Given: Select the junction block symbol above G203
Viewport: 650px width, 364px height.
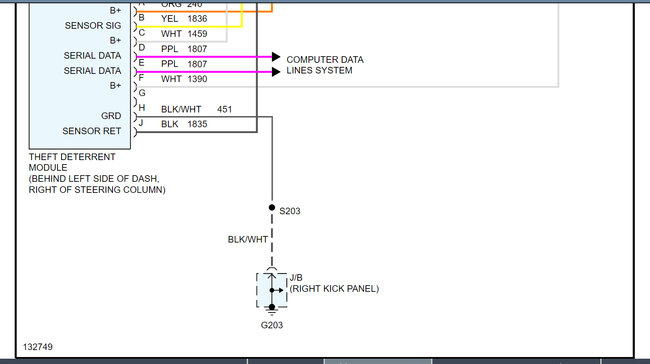Looking at the screenshot, I should click(272, 290).
